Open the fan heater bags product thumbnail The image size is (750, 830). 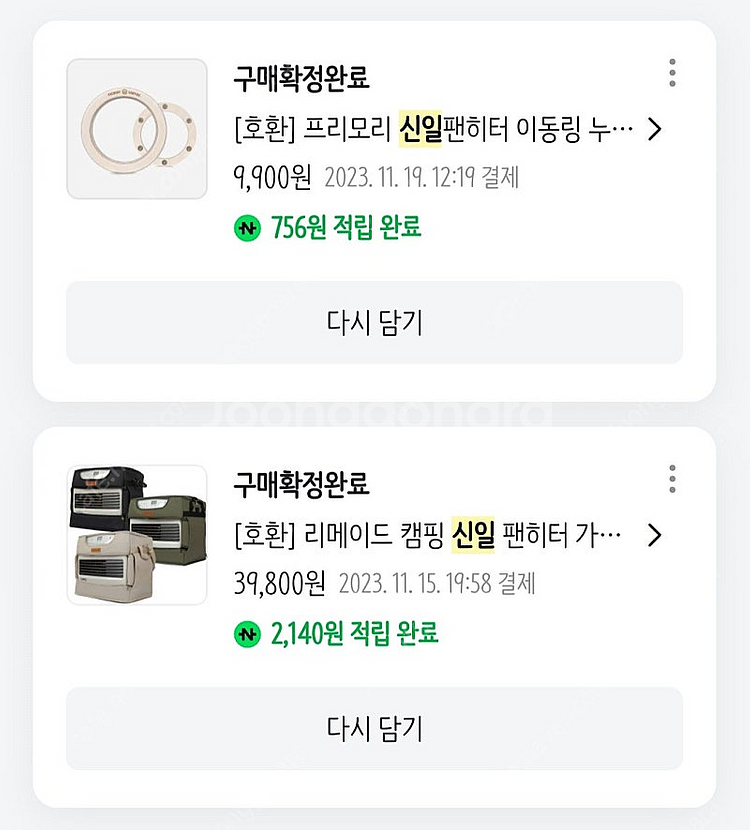pos(137,535)
